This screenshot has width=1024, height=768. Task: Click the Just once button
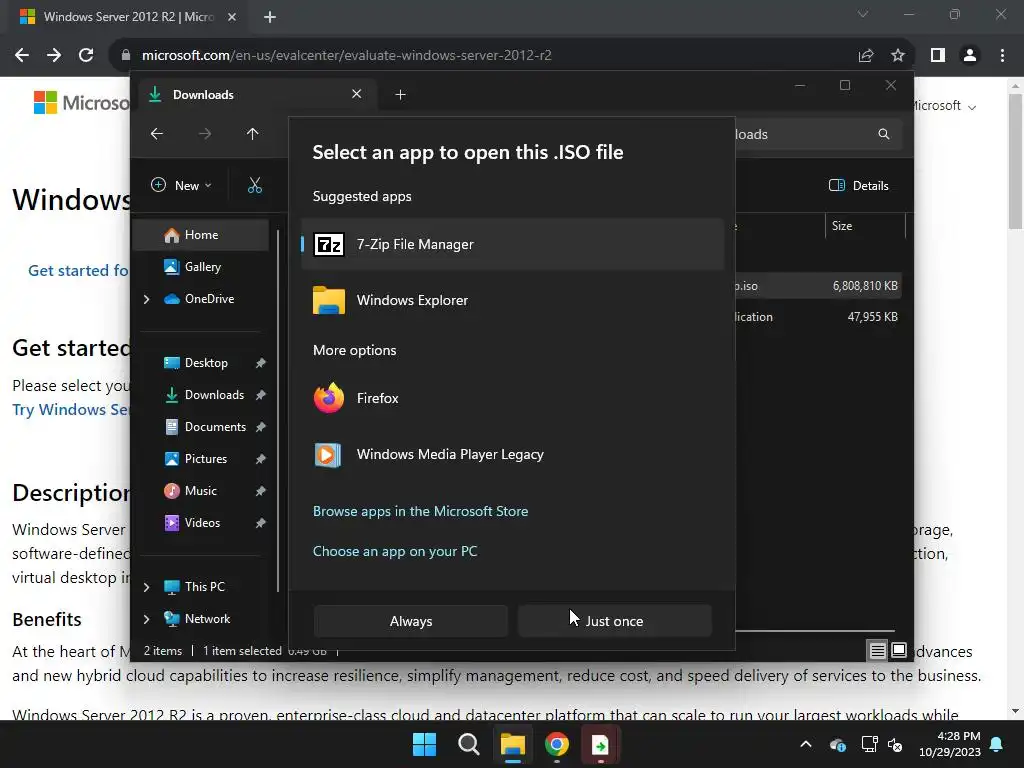pos(615,621)
